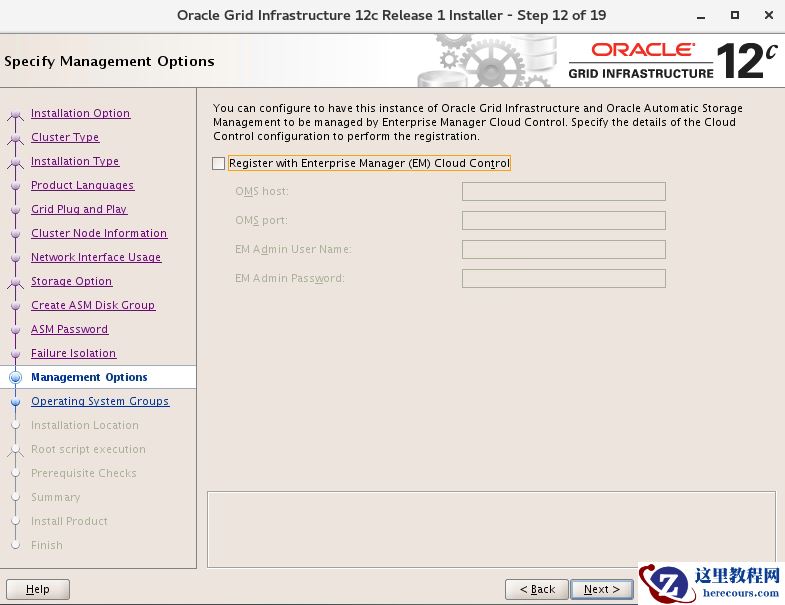Close the installer window

pos(769,16)
